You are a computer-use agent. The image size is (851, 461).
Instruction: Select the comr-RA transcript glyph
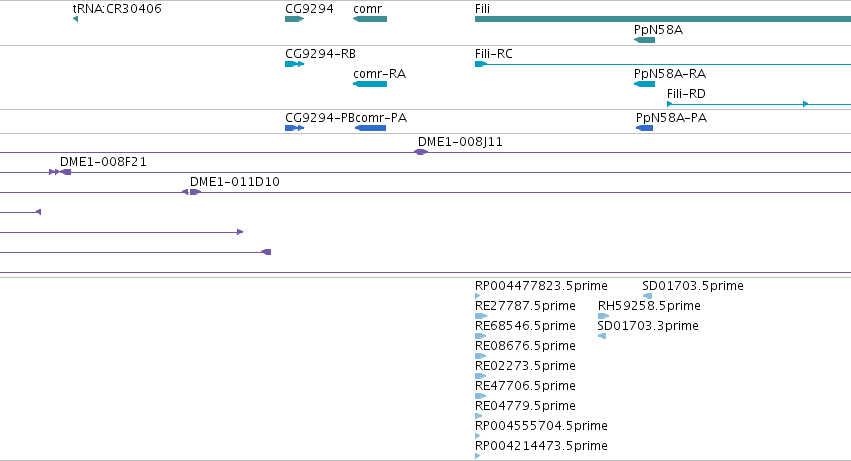370,84
